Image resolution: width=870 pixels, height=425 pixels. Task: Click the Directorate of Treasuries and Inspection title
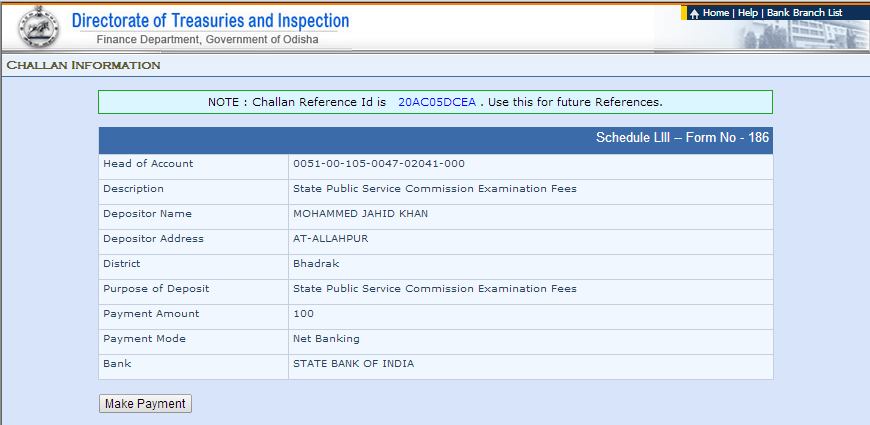pos(210,21)
